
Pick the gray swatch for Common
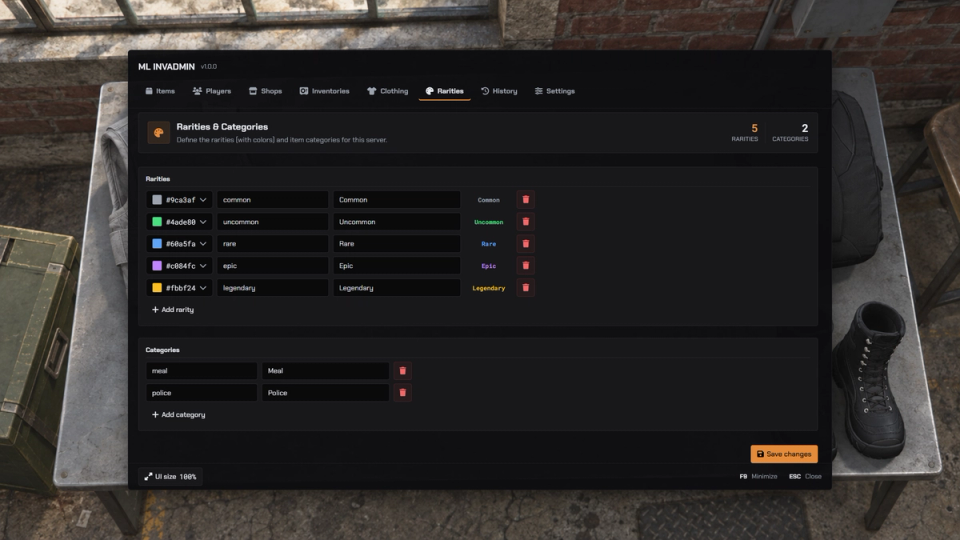[x=157, y=200]
